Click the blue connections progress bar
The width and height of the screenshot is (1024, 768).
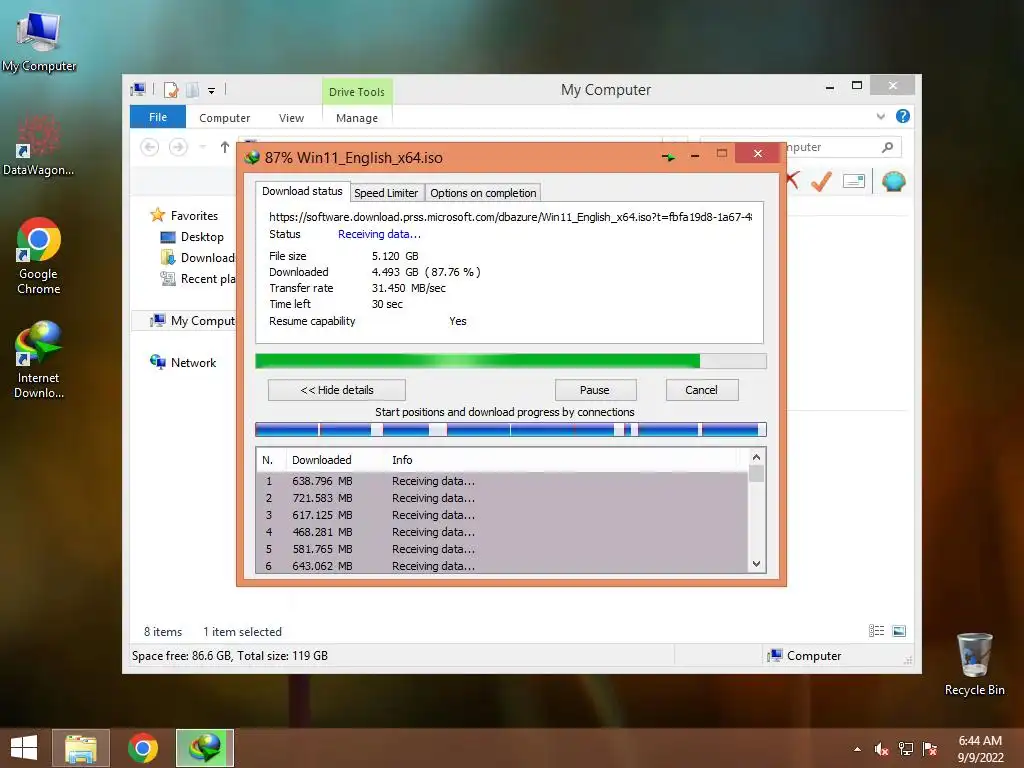coord(511,429)
